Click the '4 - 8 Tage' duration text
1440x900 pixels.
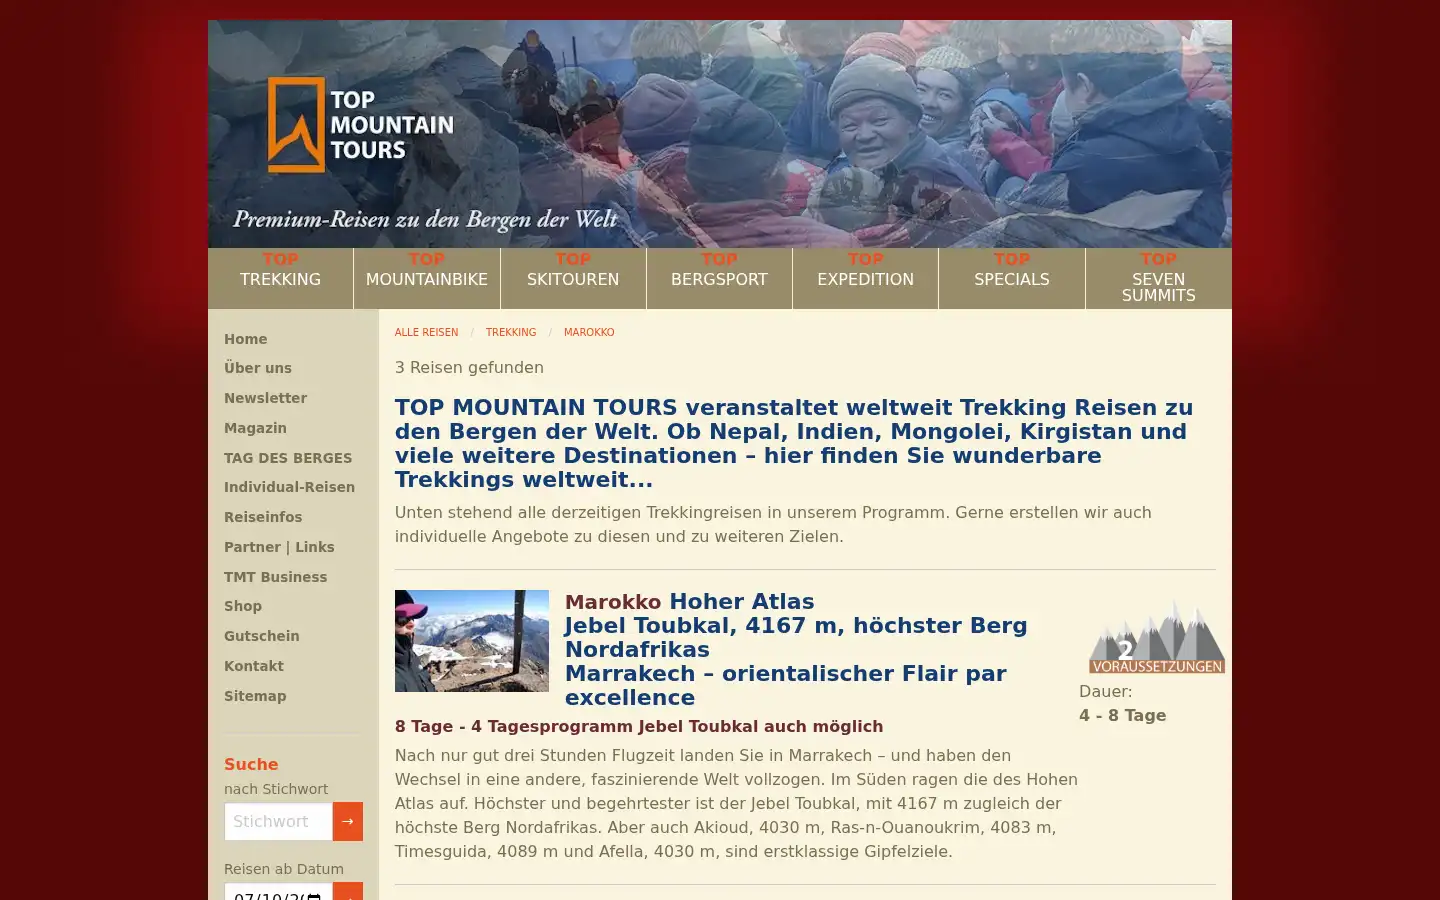1123,715
